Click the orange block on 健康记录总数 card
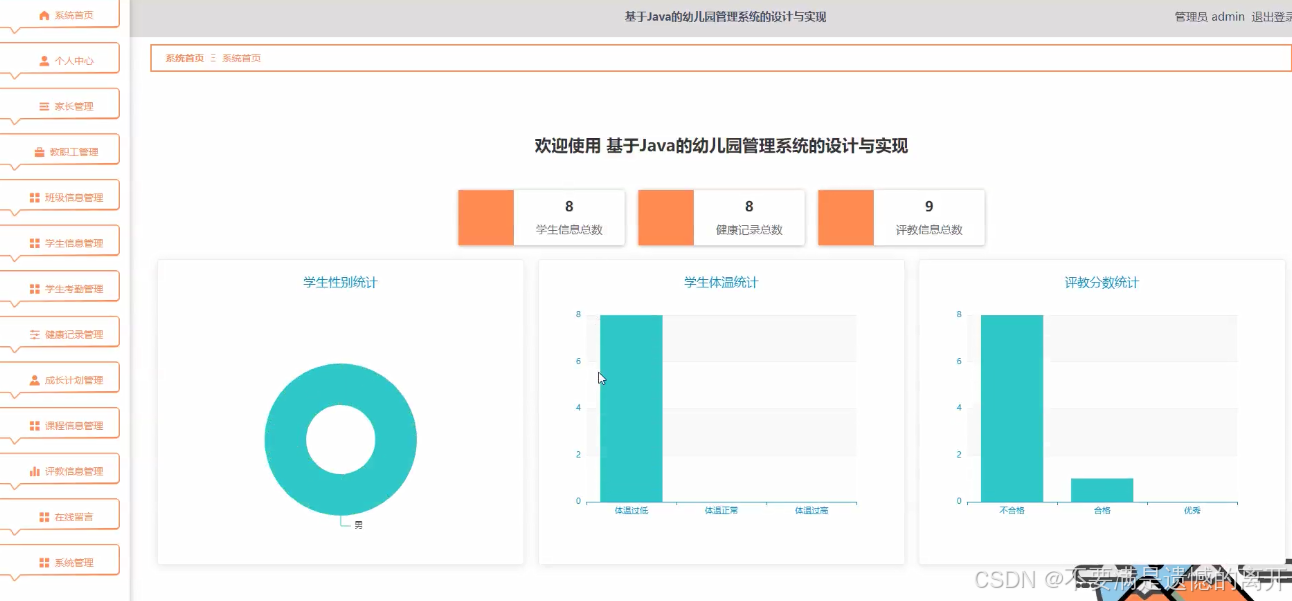The height and width of the screenshot is (601, 1292). 666,217
